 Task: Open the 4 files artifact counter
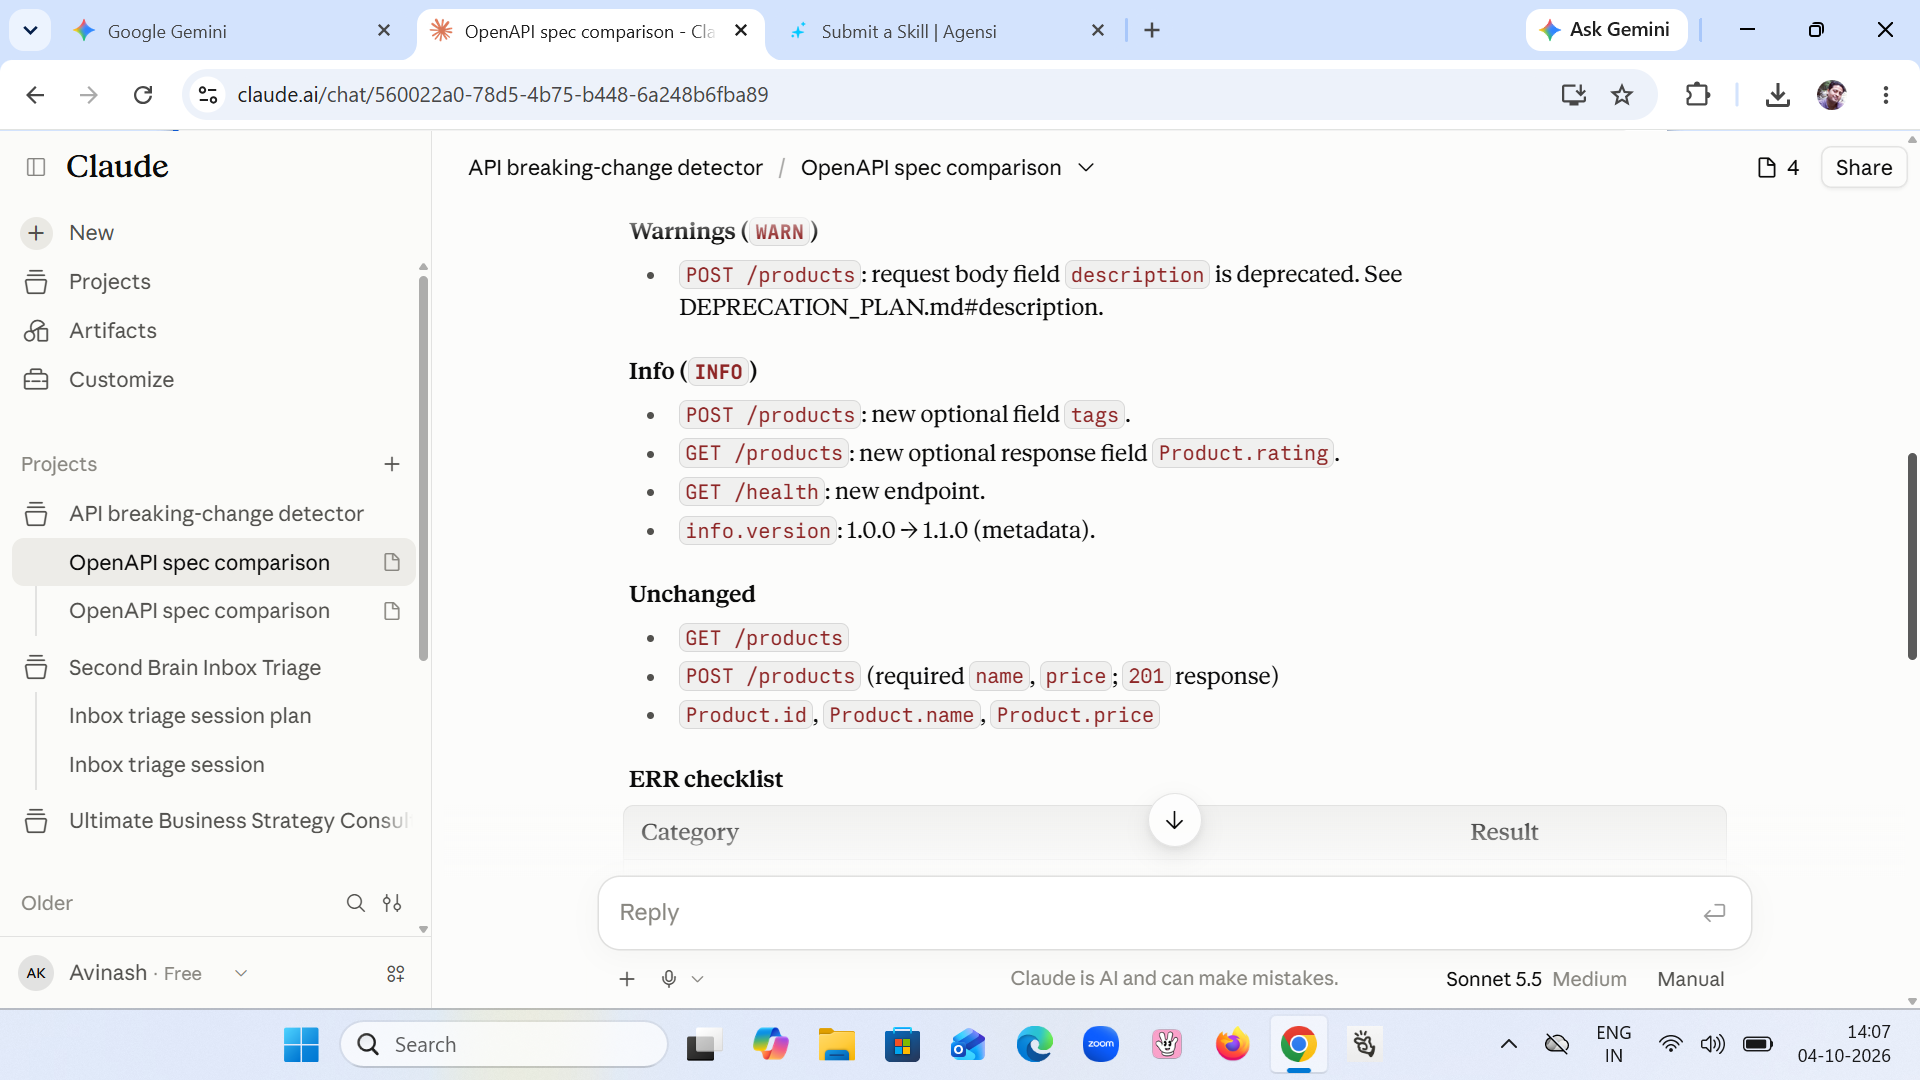pyautogui.click(x=1779, y=168)
